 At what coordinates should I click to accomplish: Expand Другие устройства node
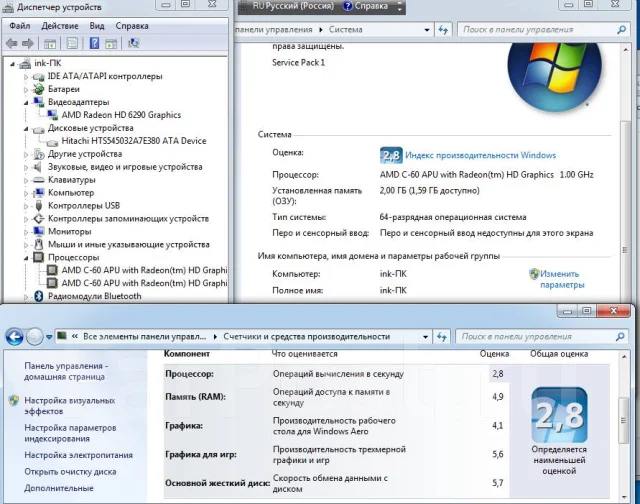point(26,154)
